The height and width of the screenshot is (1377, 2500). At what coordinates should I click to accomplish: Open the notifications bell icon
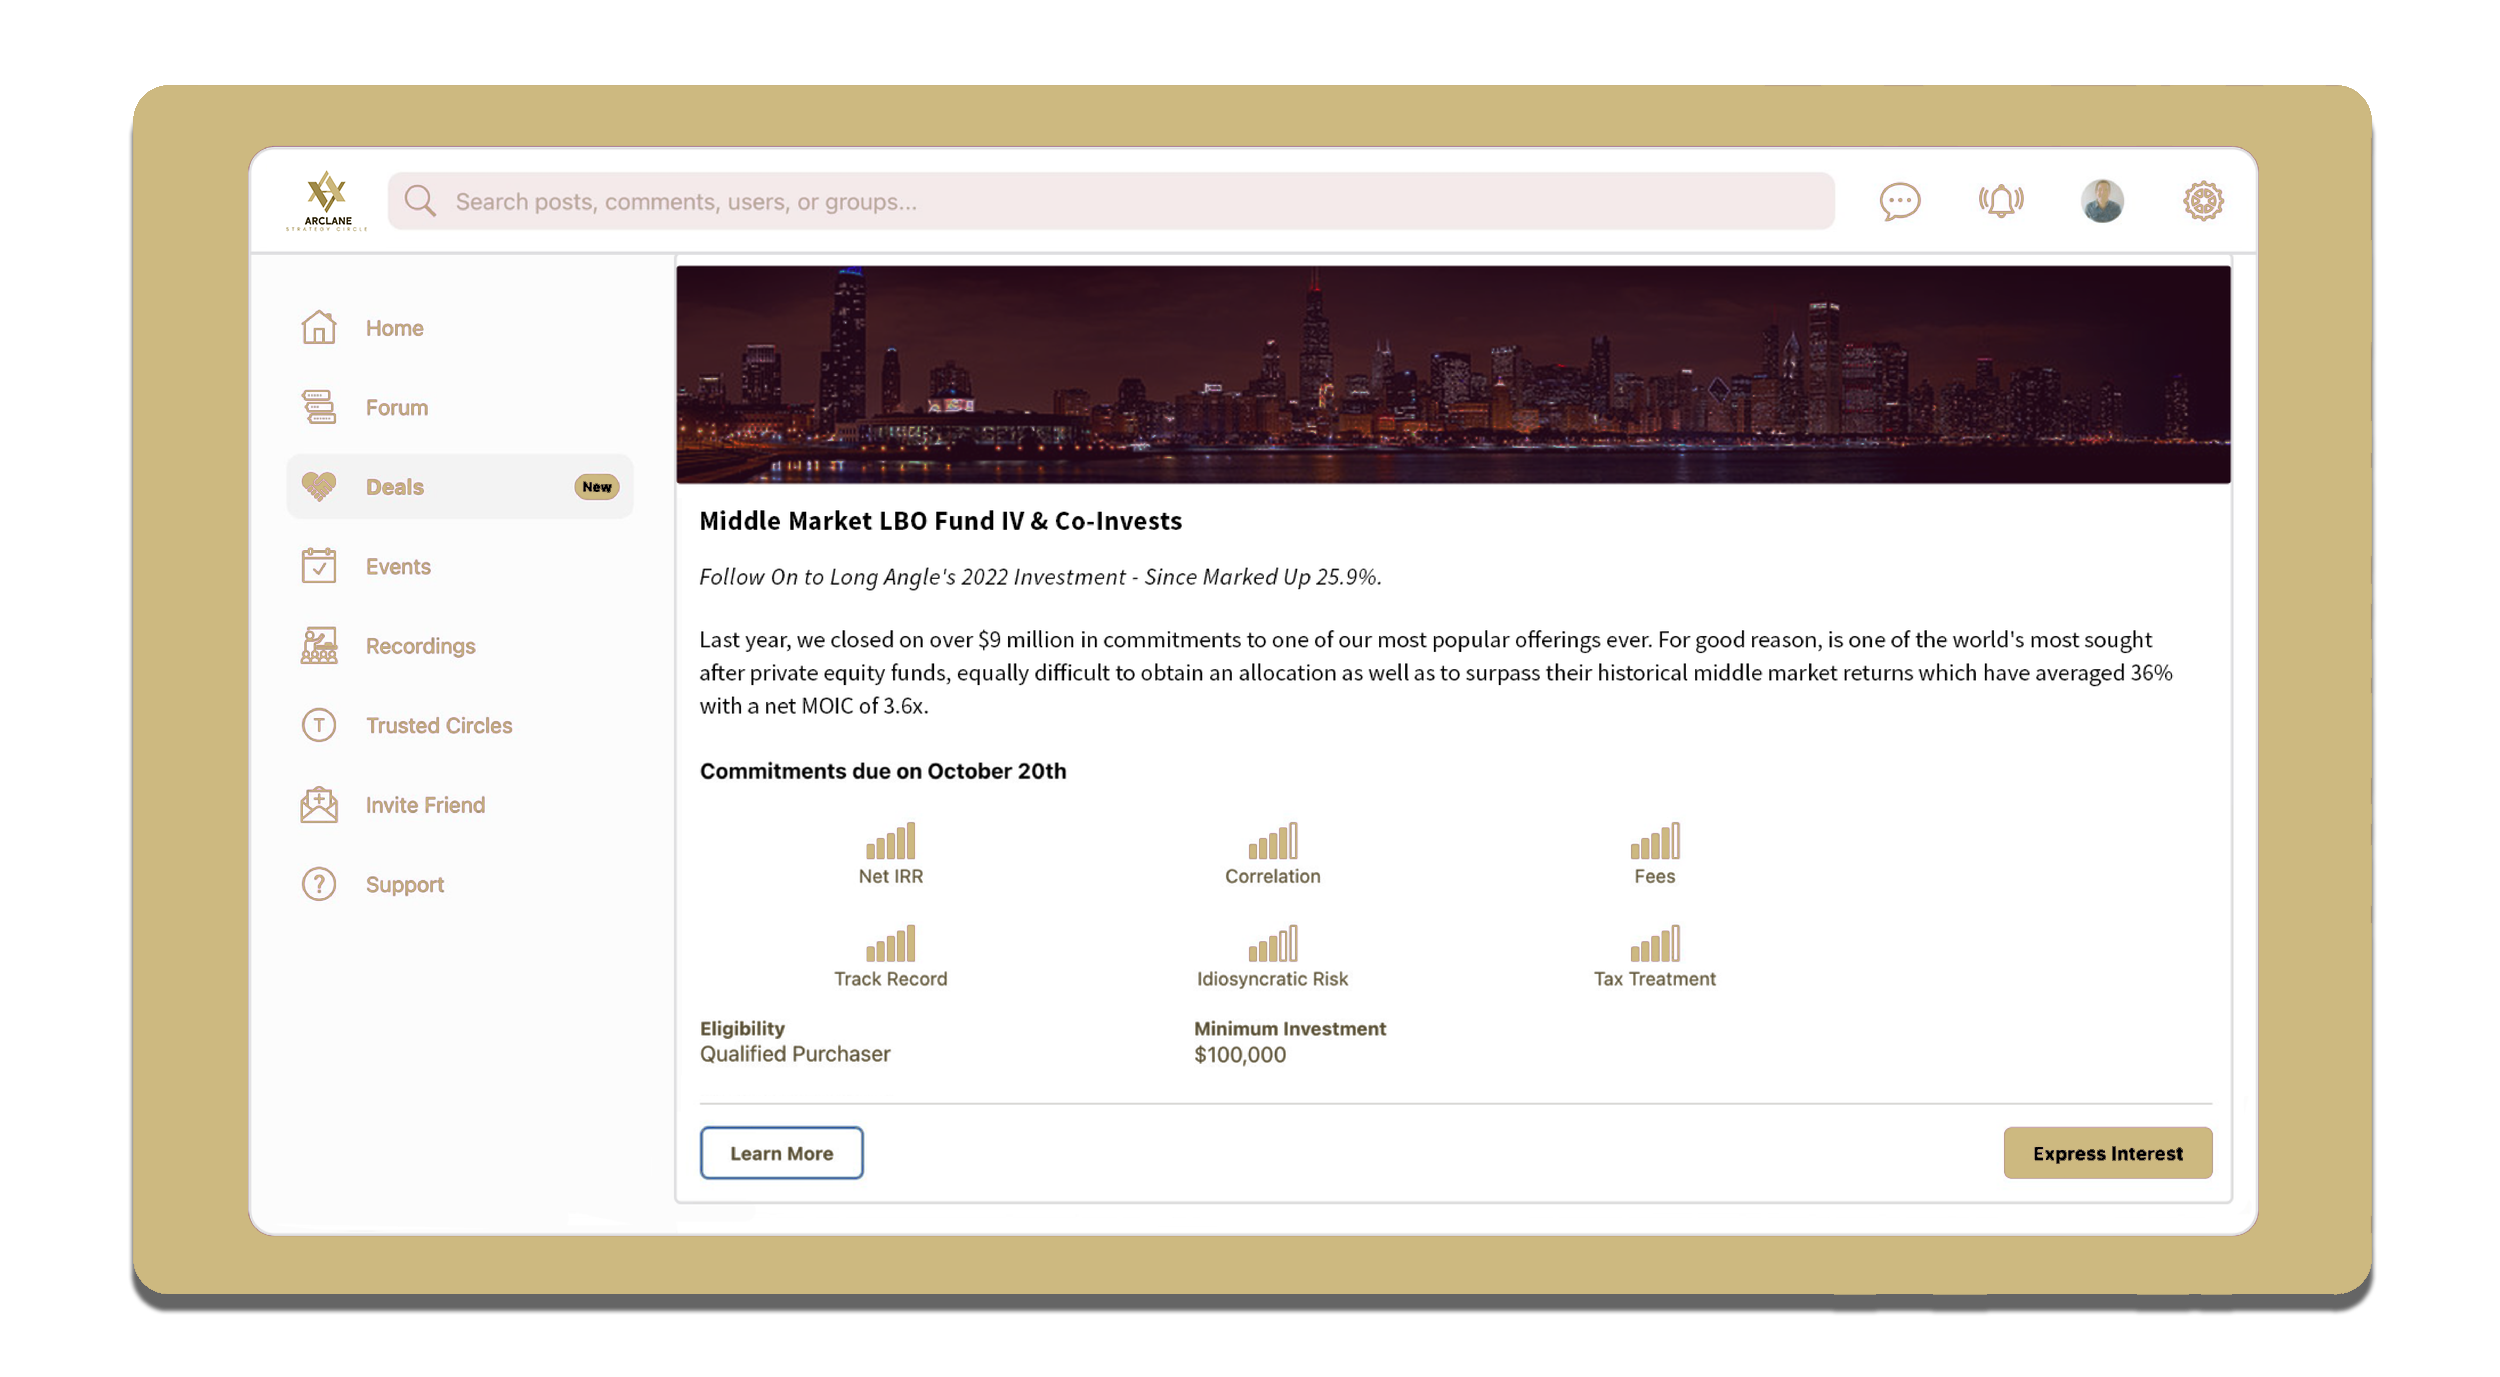point(2000,201)
